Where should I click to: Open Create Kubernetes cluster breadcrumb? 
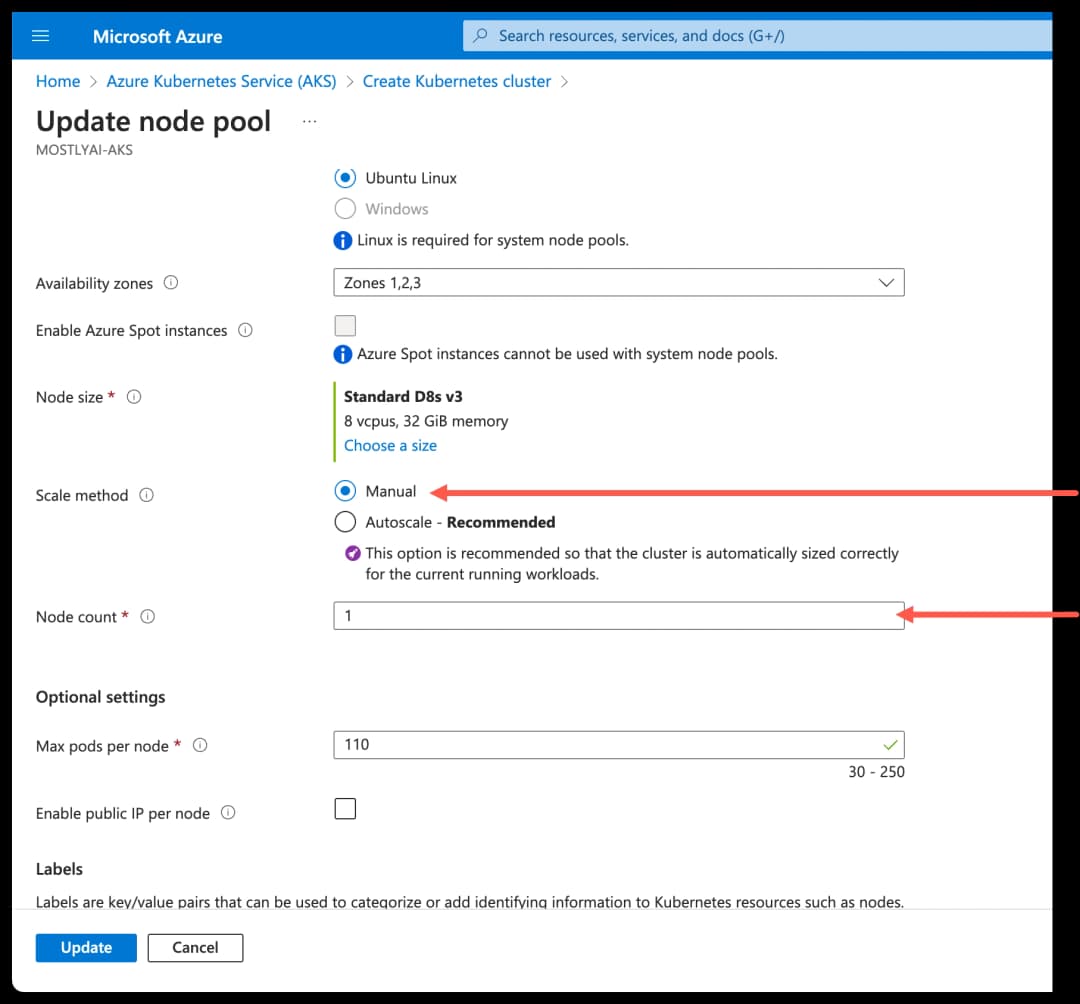456,81
